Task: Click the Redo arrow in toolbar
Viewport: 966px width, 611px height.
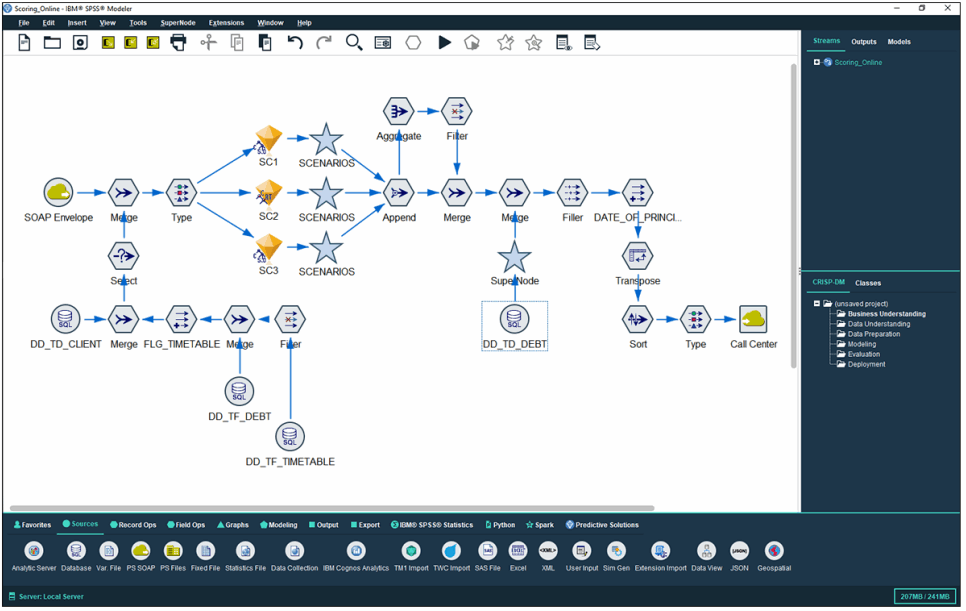Action: (x=323, y=42)
